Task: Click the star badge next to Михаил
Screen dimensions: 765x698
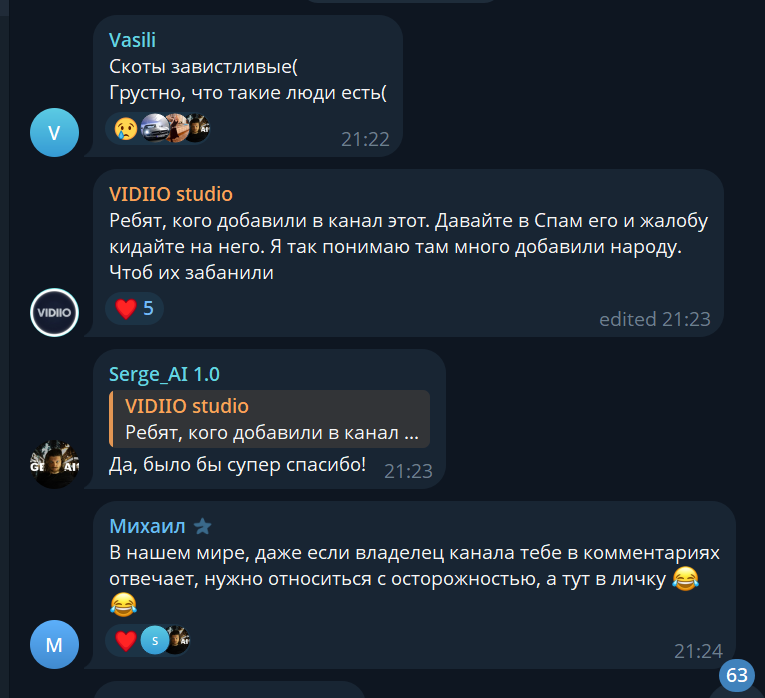Action: tap(202, 526)
